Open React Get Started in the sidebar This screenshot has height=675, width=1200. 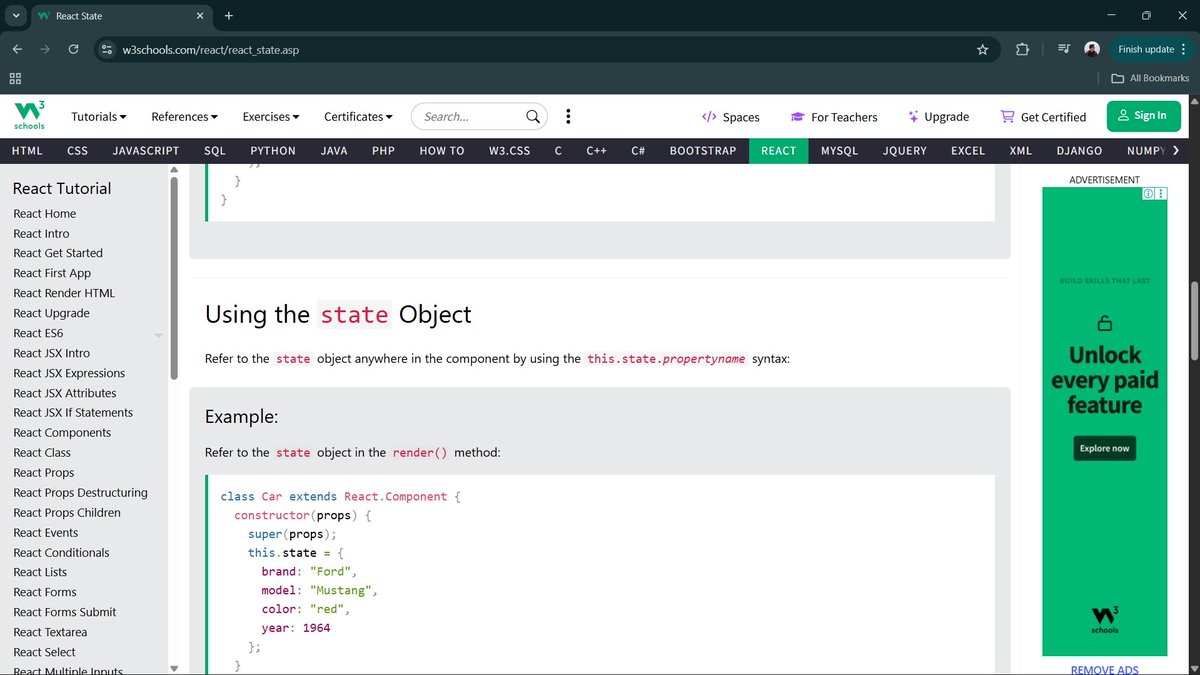[58, 253]
